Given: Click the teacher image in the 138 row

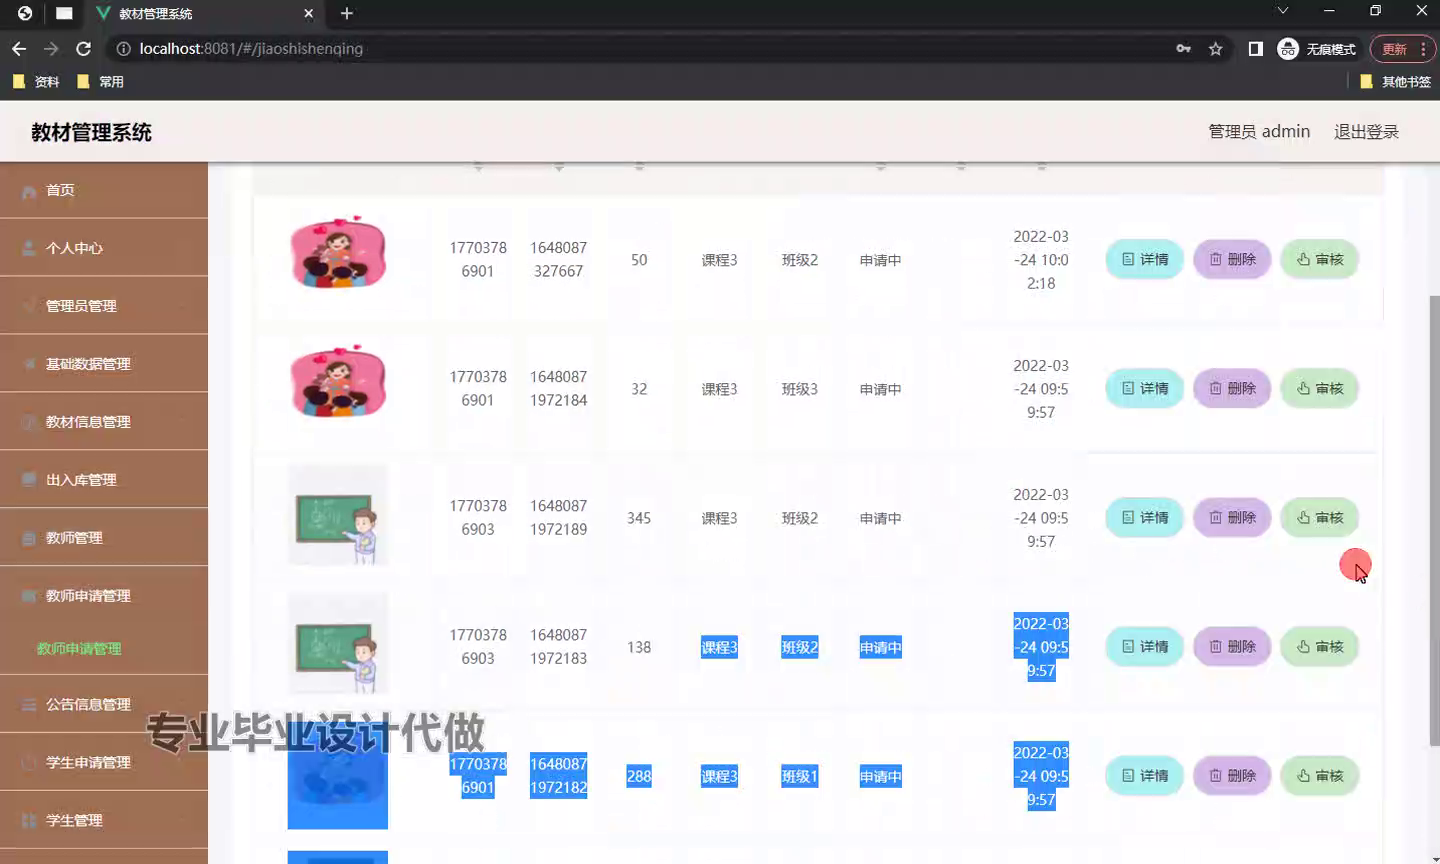Looking at the screenshot, I should (338, 644).
